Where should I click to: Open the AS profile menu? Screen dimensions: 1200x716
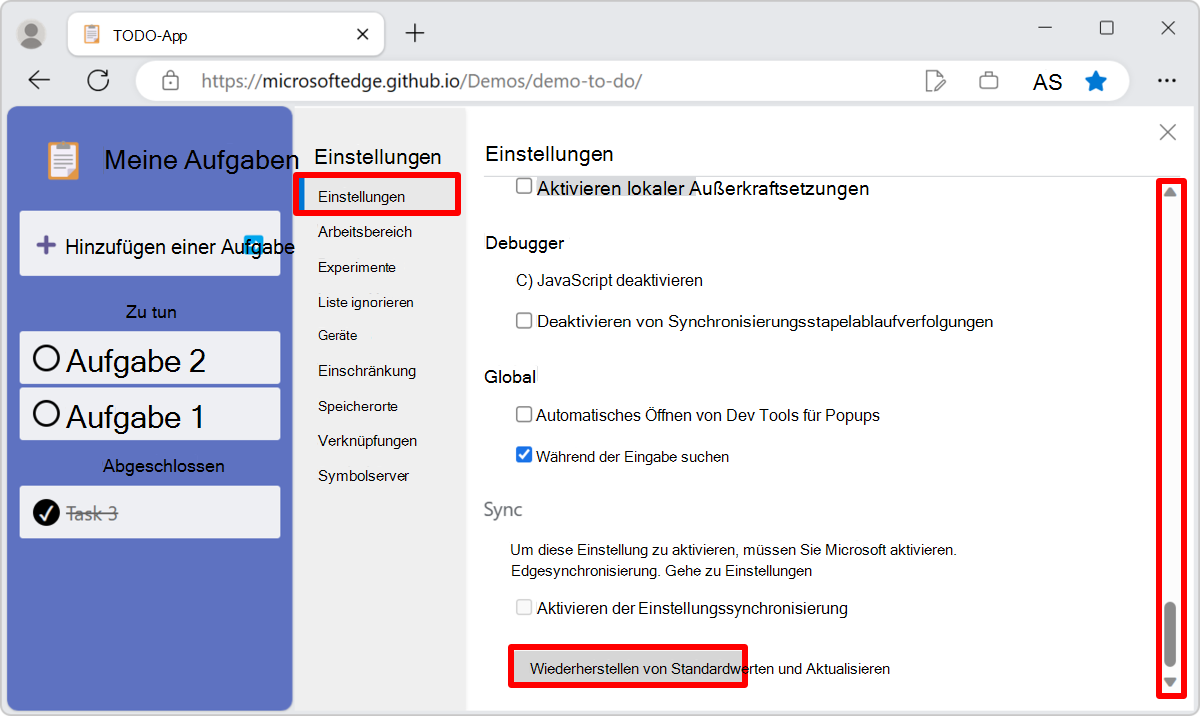point(1047,81)
